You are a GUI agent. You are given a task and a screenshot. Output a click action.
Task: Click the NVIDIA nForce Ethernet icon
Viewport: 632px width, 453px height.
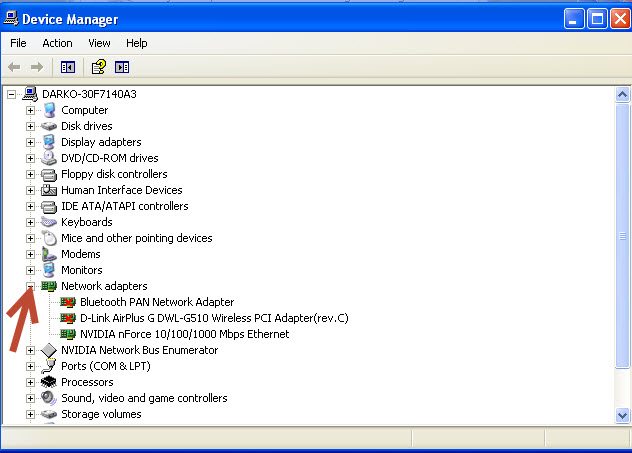click(68, 334)
